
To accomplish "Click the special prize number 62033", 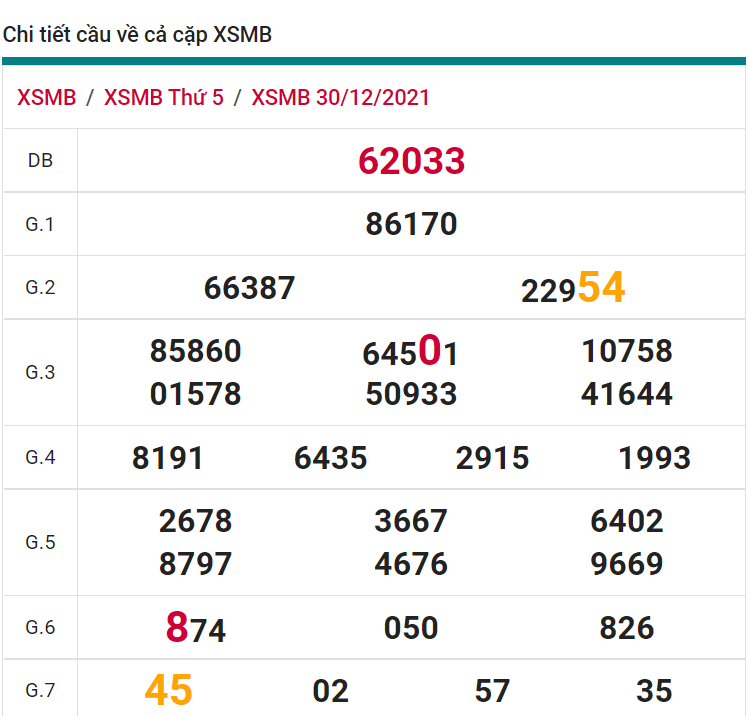I will 411,161.
